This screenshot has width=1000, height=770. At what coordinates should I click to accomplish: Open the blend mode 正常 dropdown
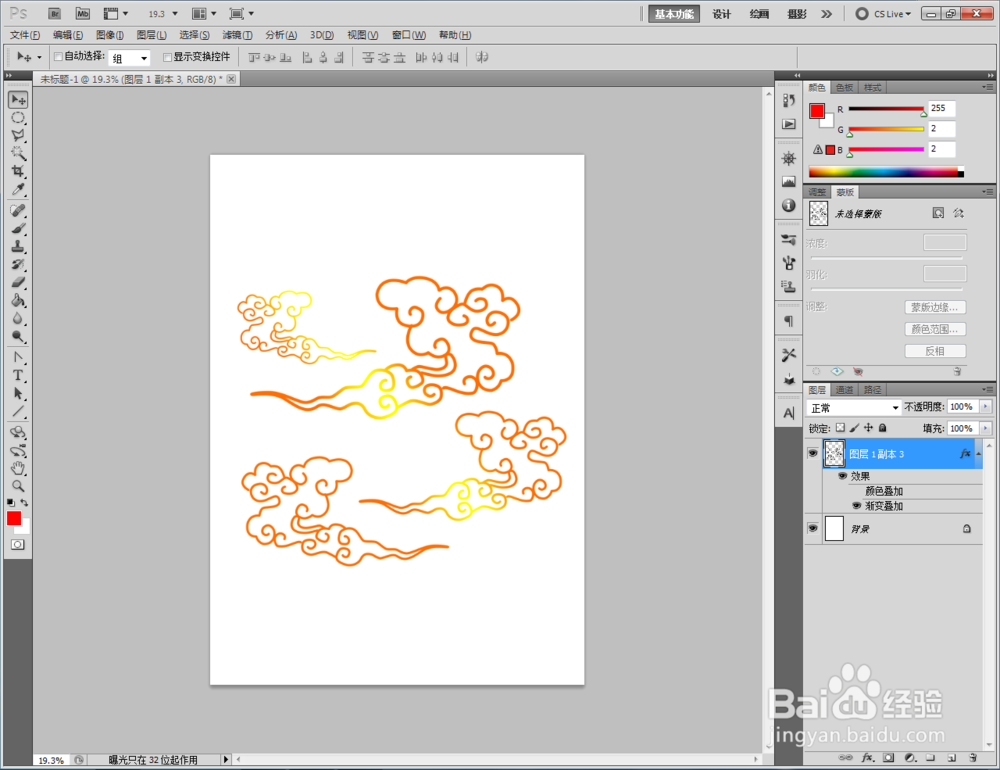pyautogui.click(x=853, y=408)
